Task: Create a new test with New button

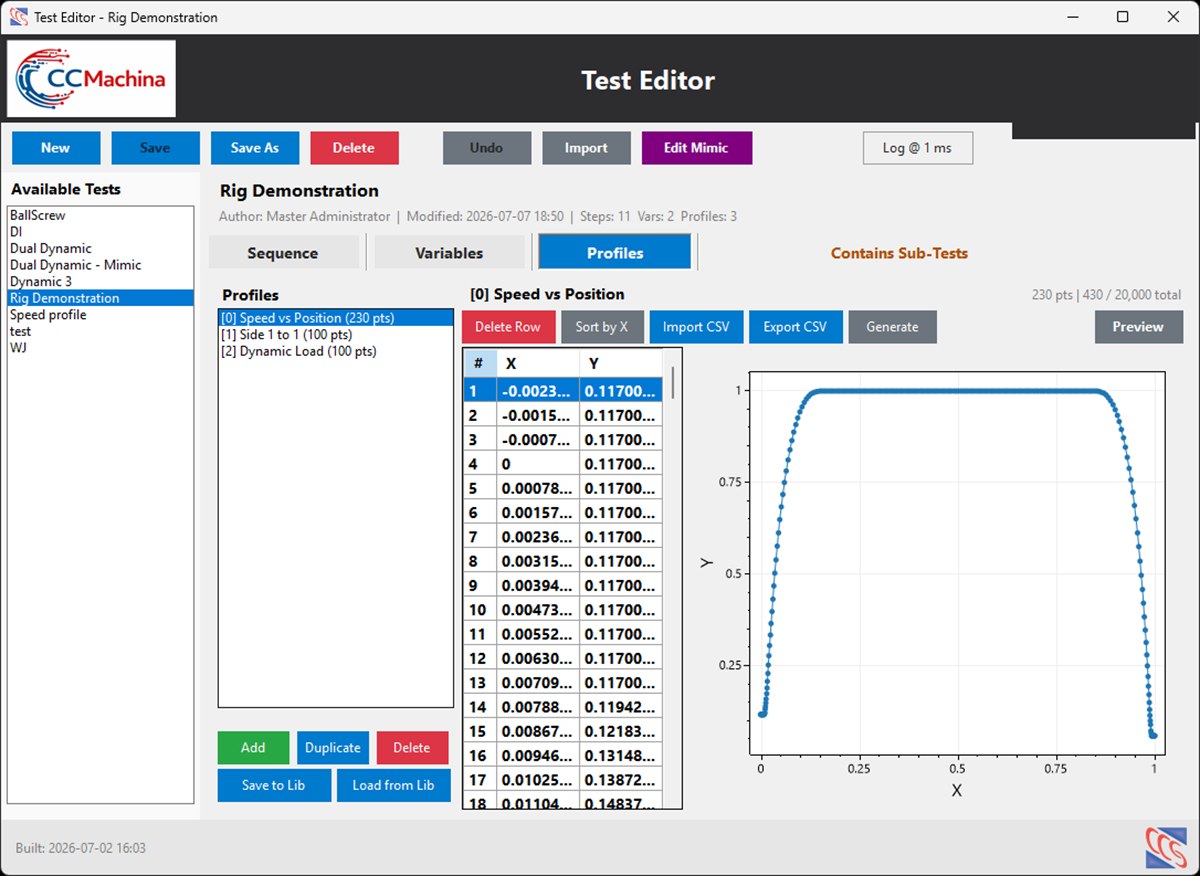Action: (x=56, y=148)
